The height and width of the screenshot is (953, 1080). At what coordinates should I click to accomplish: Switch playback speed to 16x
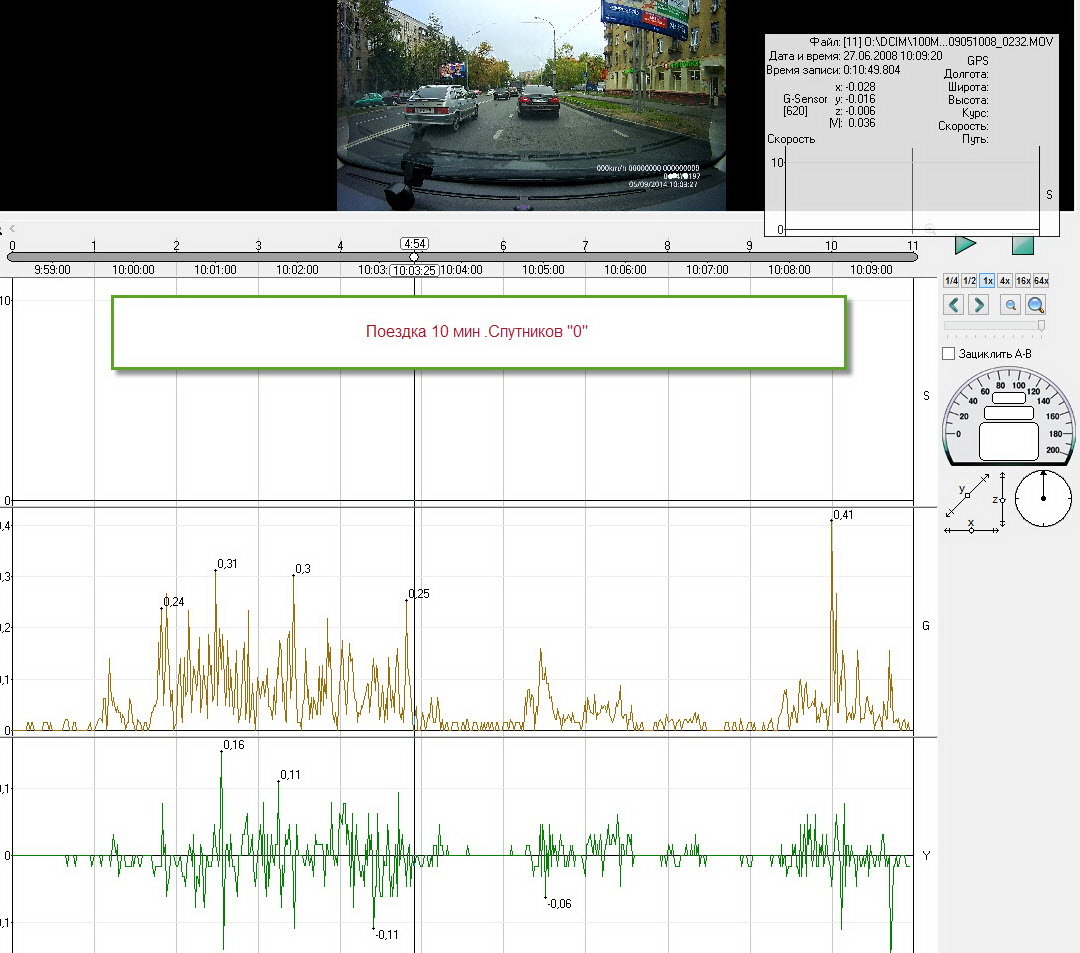tap(1023, 281)
